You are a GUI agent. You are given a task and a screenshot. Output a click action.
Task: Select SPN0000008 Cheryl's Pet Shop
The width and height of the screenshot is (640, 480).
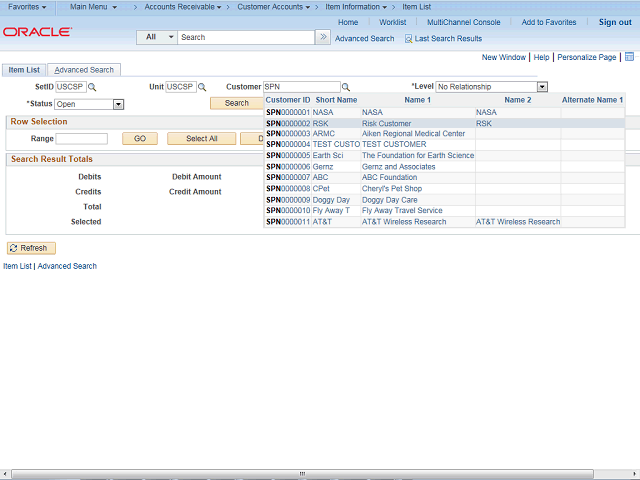(x=444, y=189)
